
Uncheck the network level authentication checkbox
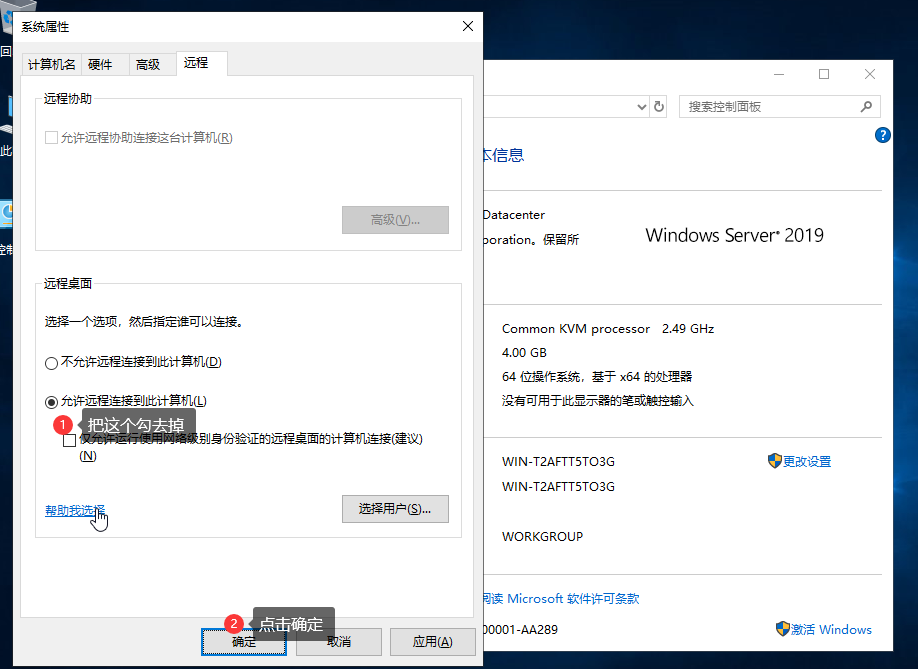[70, 440]
